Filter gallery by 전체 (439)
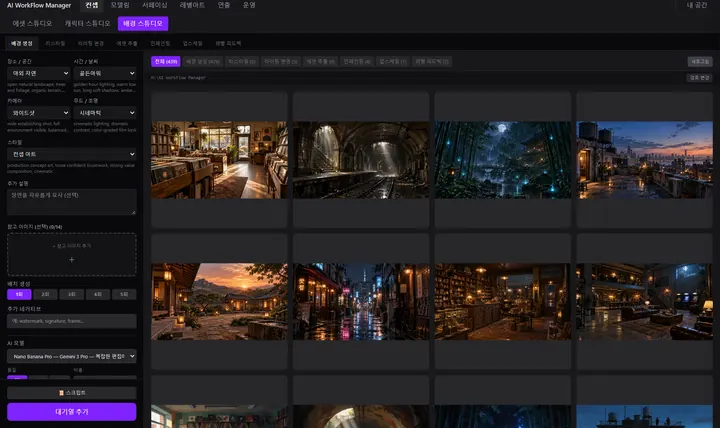The image size is (720, 428). tap(166, 62)
